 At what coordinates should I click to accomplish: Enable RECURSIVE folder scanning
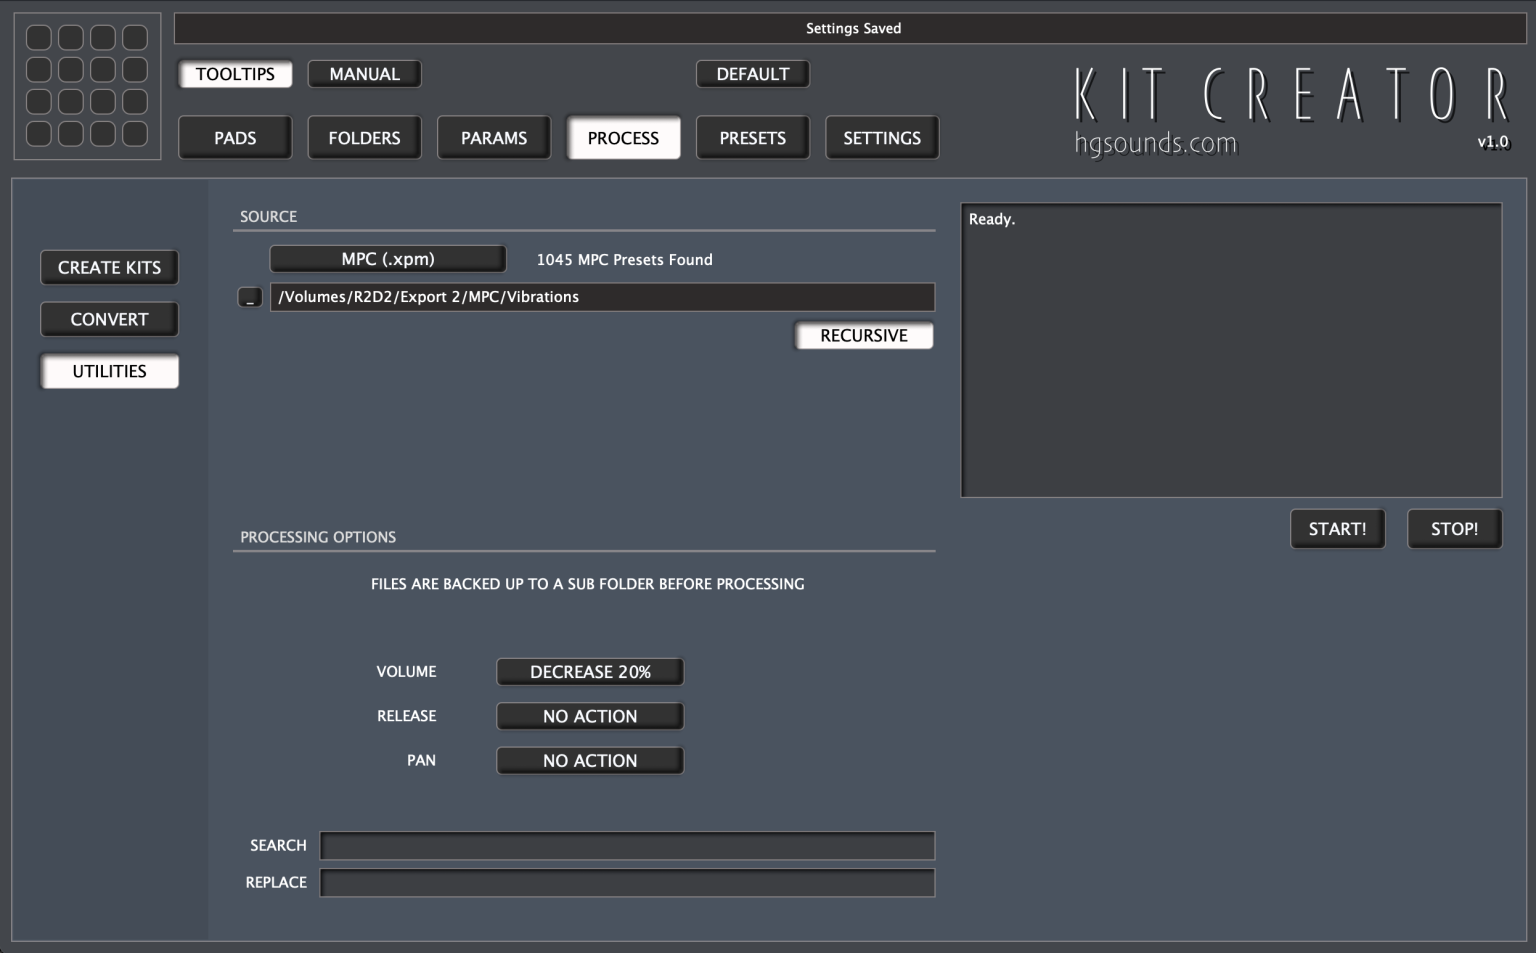click(x=863, y=335)
